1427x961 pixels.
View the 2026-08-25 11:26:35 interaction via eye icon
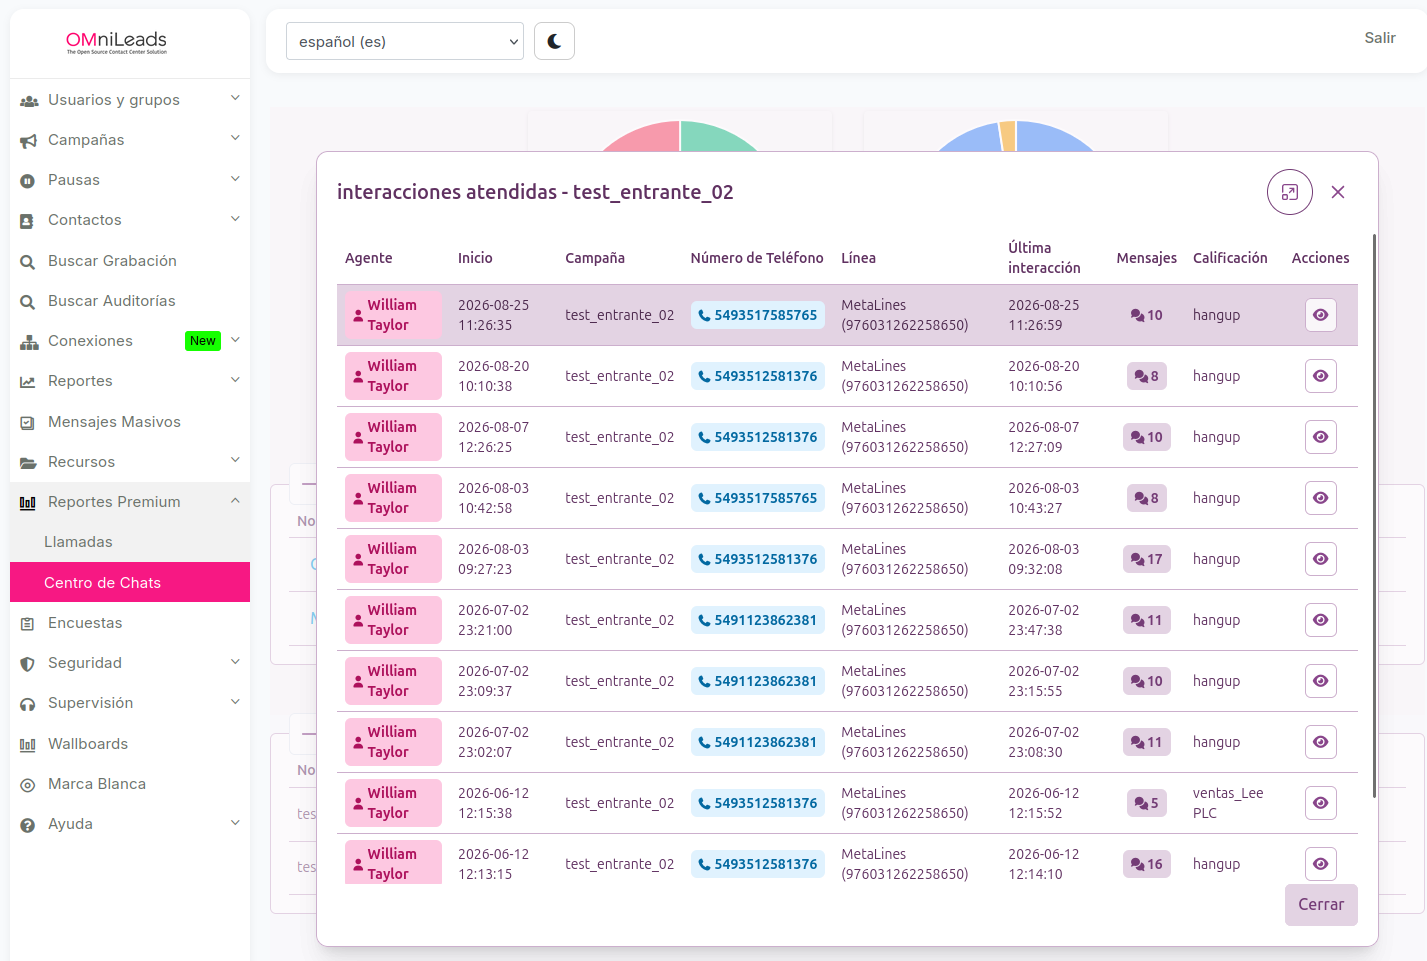point(1320,315)
